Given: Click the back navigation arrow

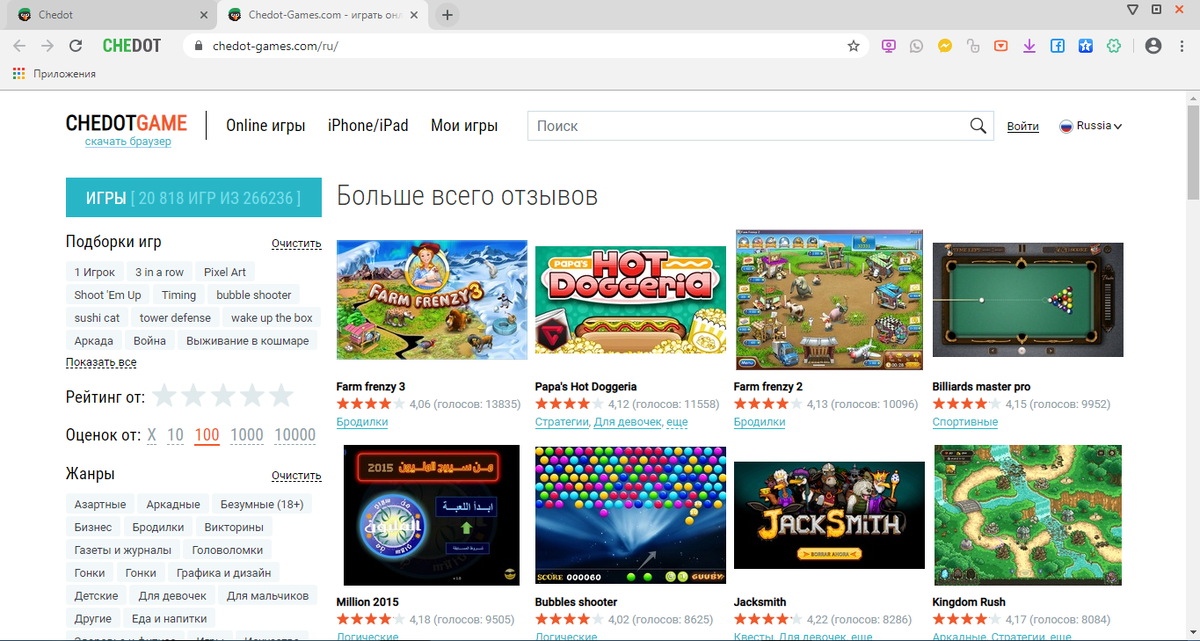Looking at the screenshot, I should point(20,46).
